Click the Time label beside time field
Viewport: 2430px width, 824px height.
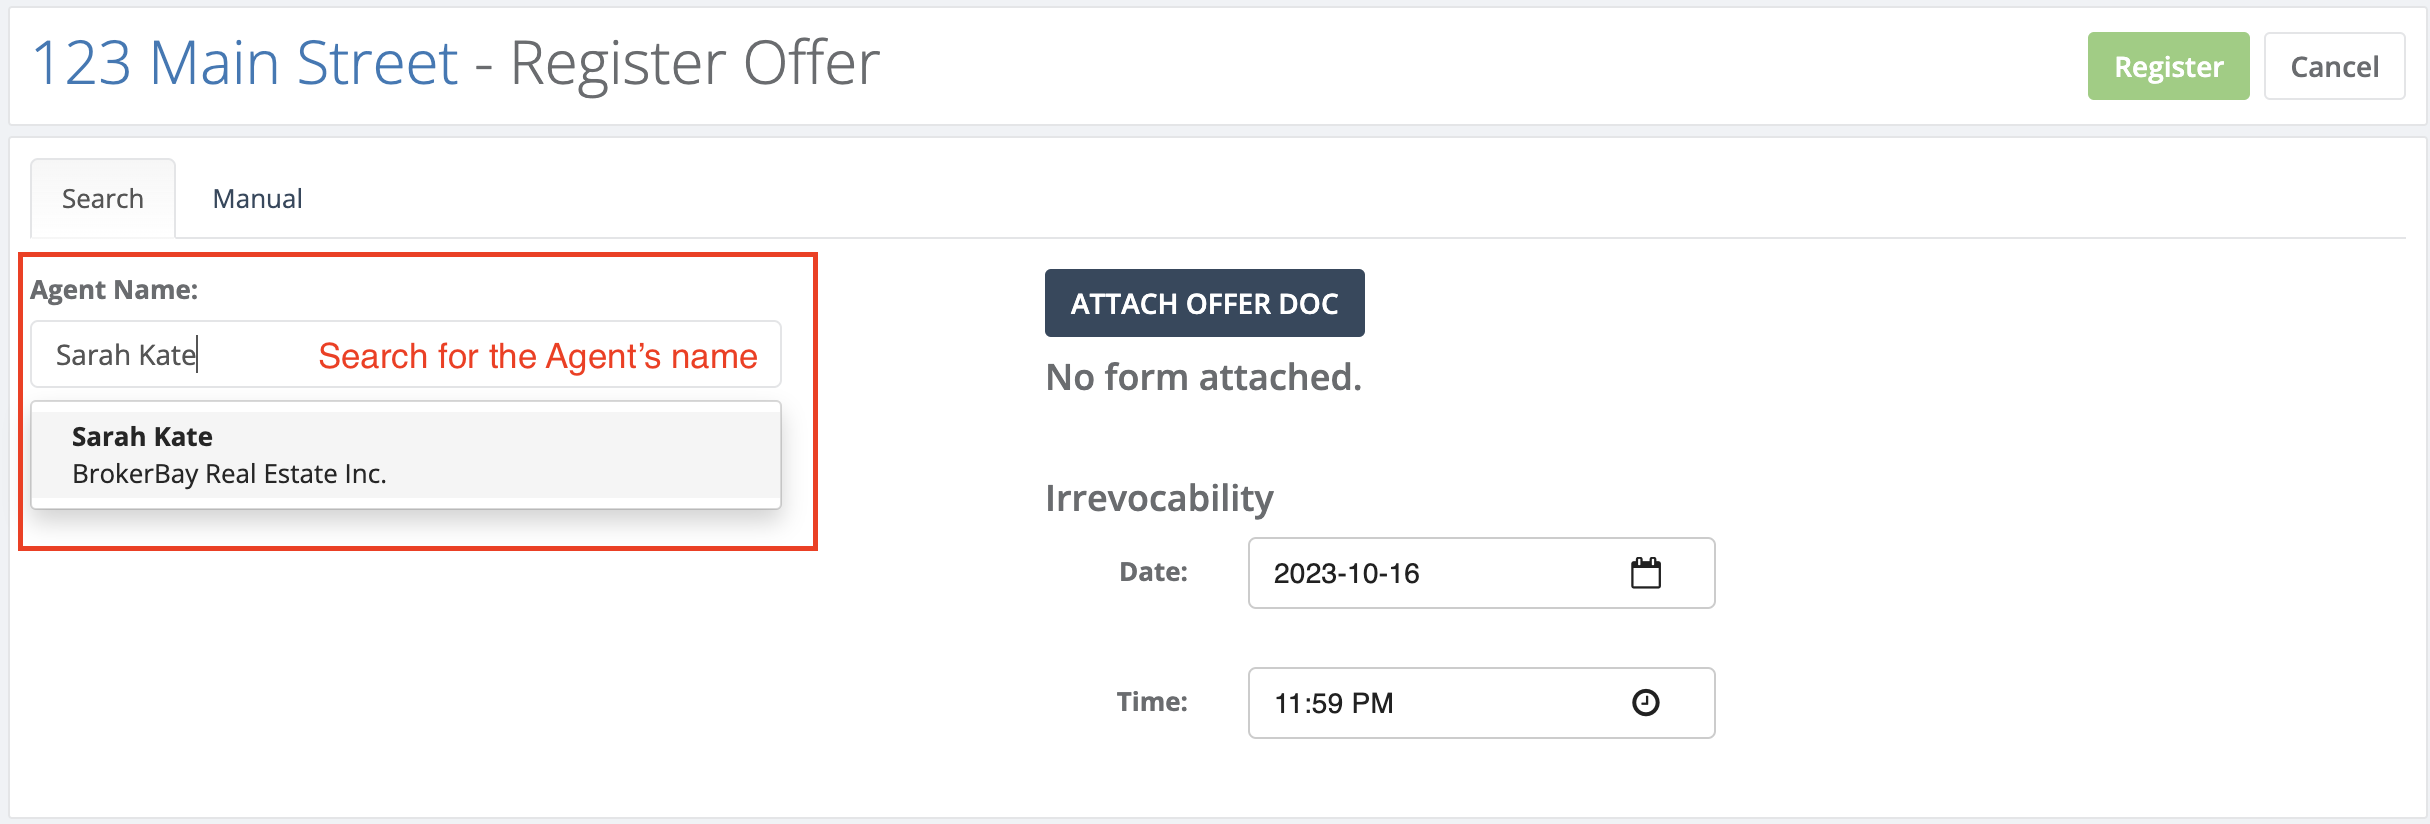1152,702
